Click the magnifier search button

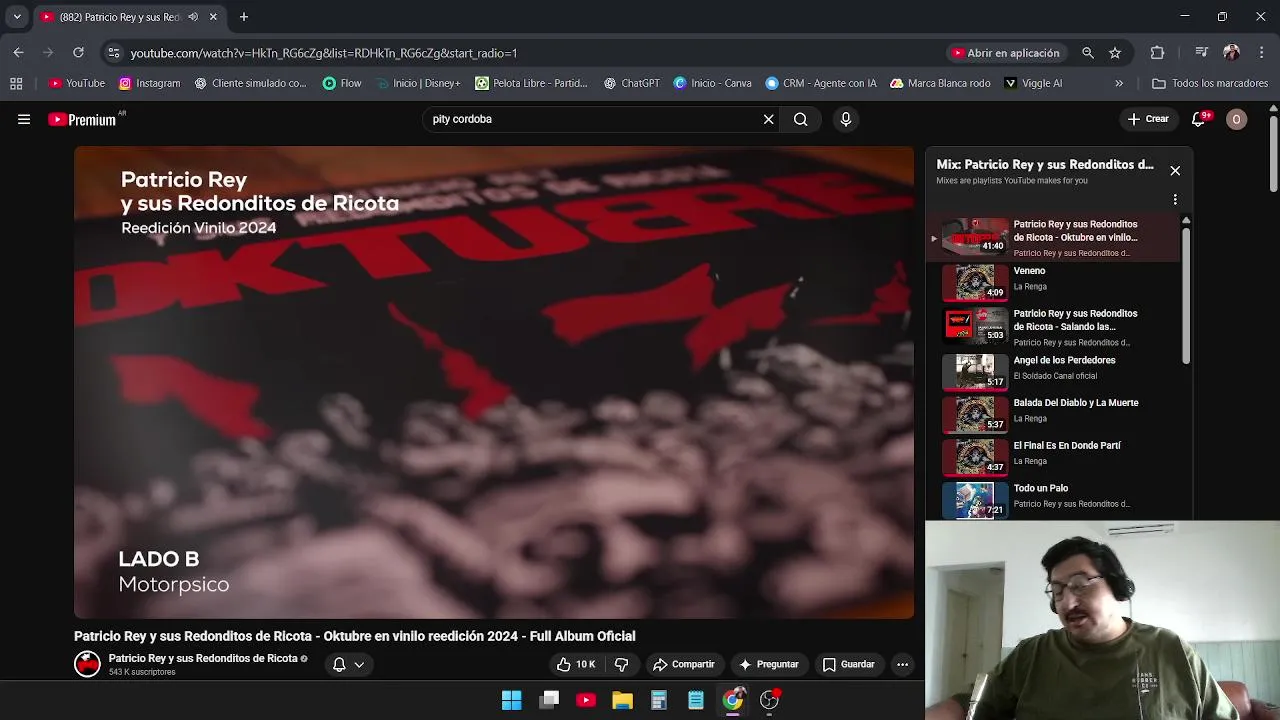800,119
